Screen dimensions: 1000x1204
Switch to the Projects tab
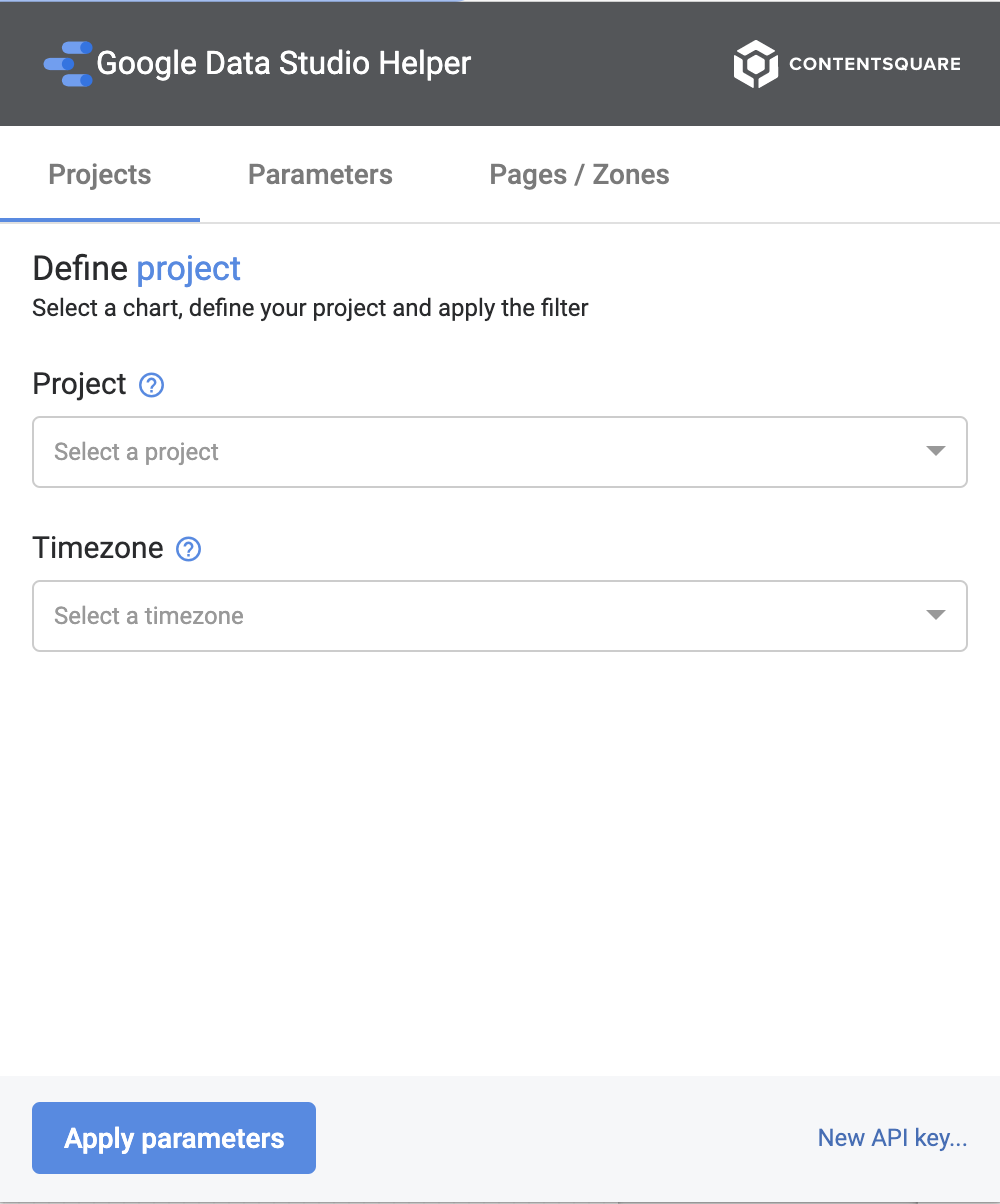(100, 175)
